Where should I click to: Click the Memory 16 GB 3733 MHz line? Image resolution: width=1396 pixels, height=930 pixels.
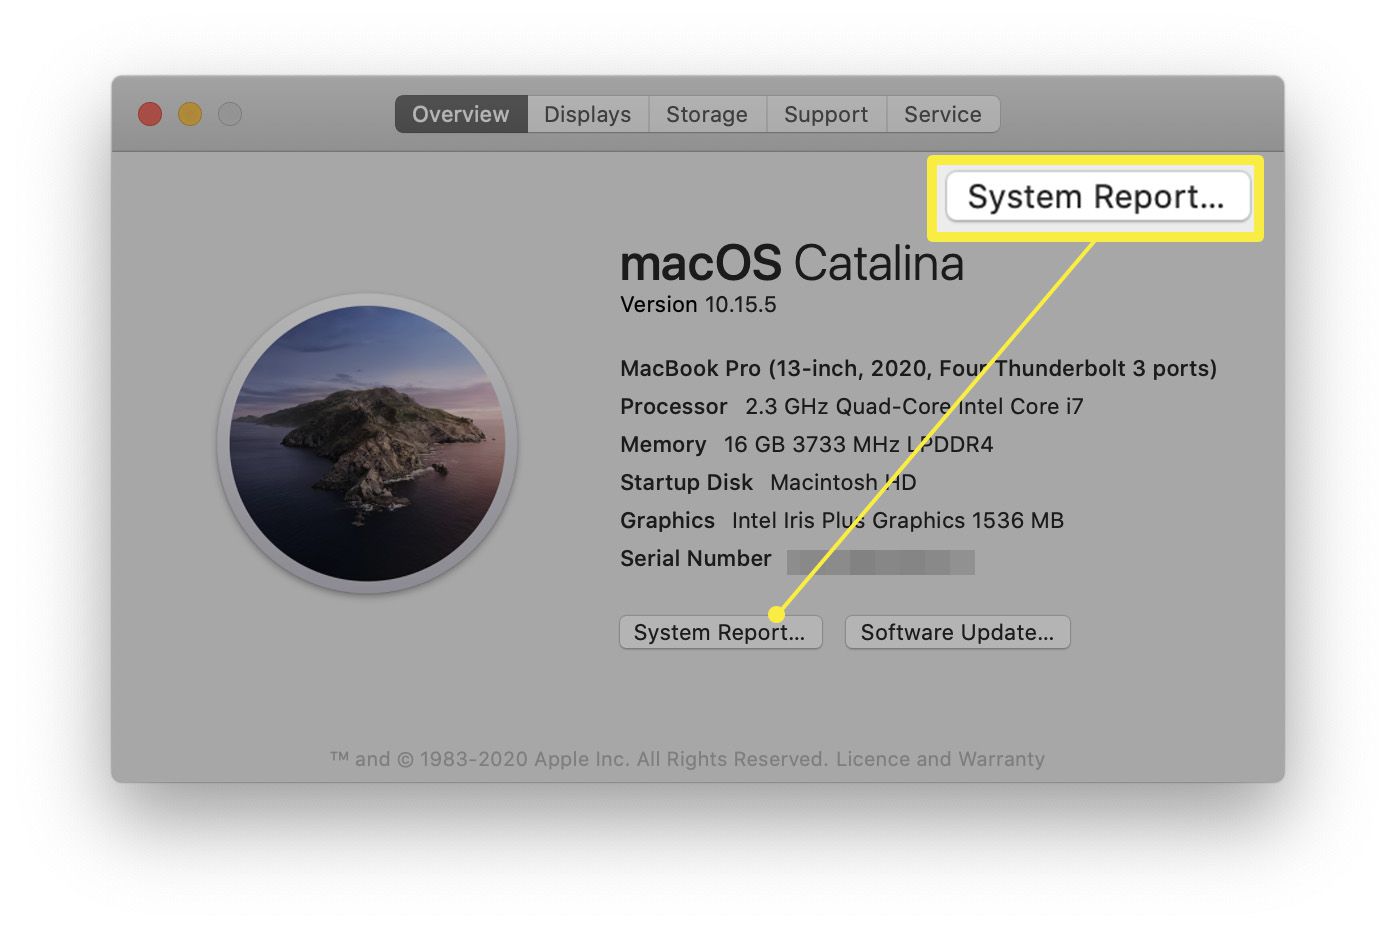point(806,444)
